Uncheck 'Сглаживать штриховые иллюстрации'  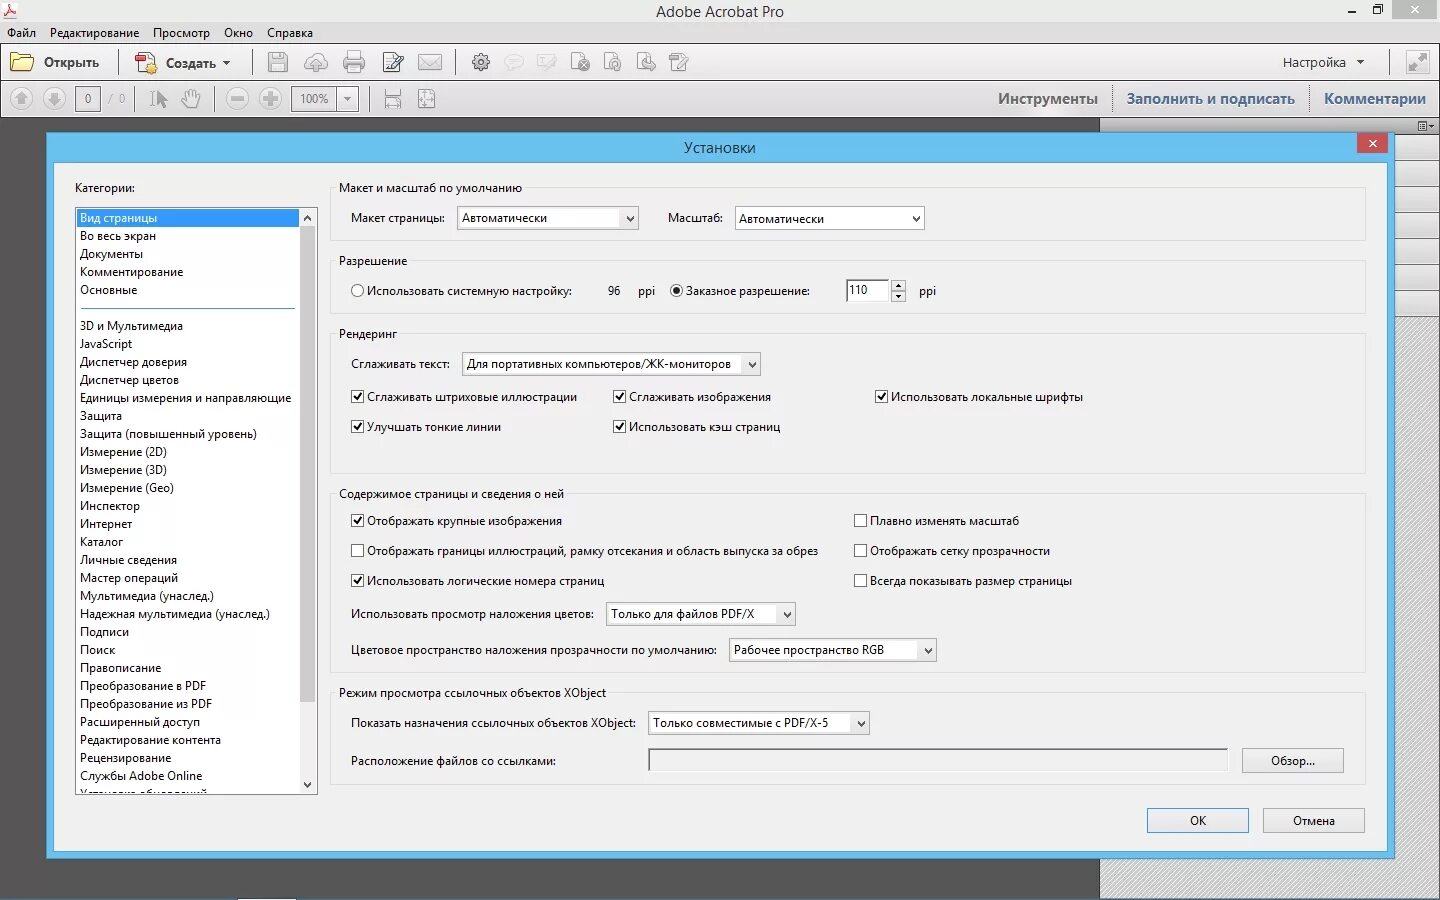357,397
